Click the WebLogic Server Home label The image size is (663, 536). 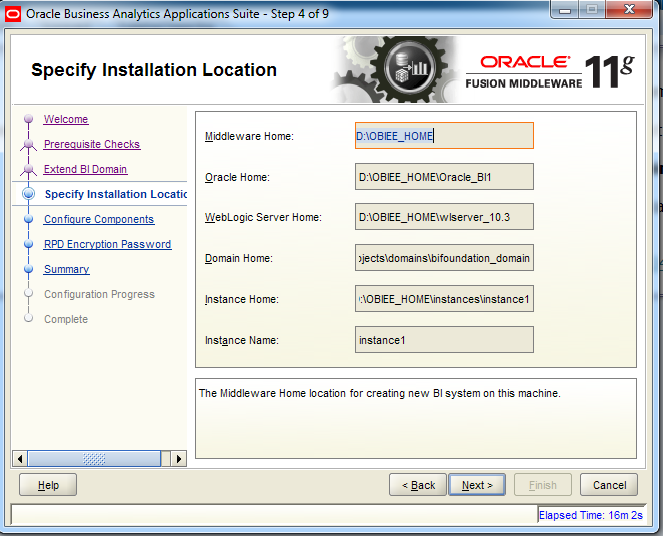tap(263, 217)
